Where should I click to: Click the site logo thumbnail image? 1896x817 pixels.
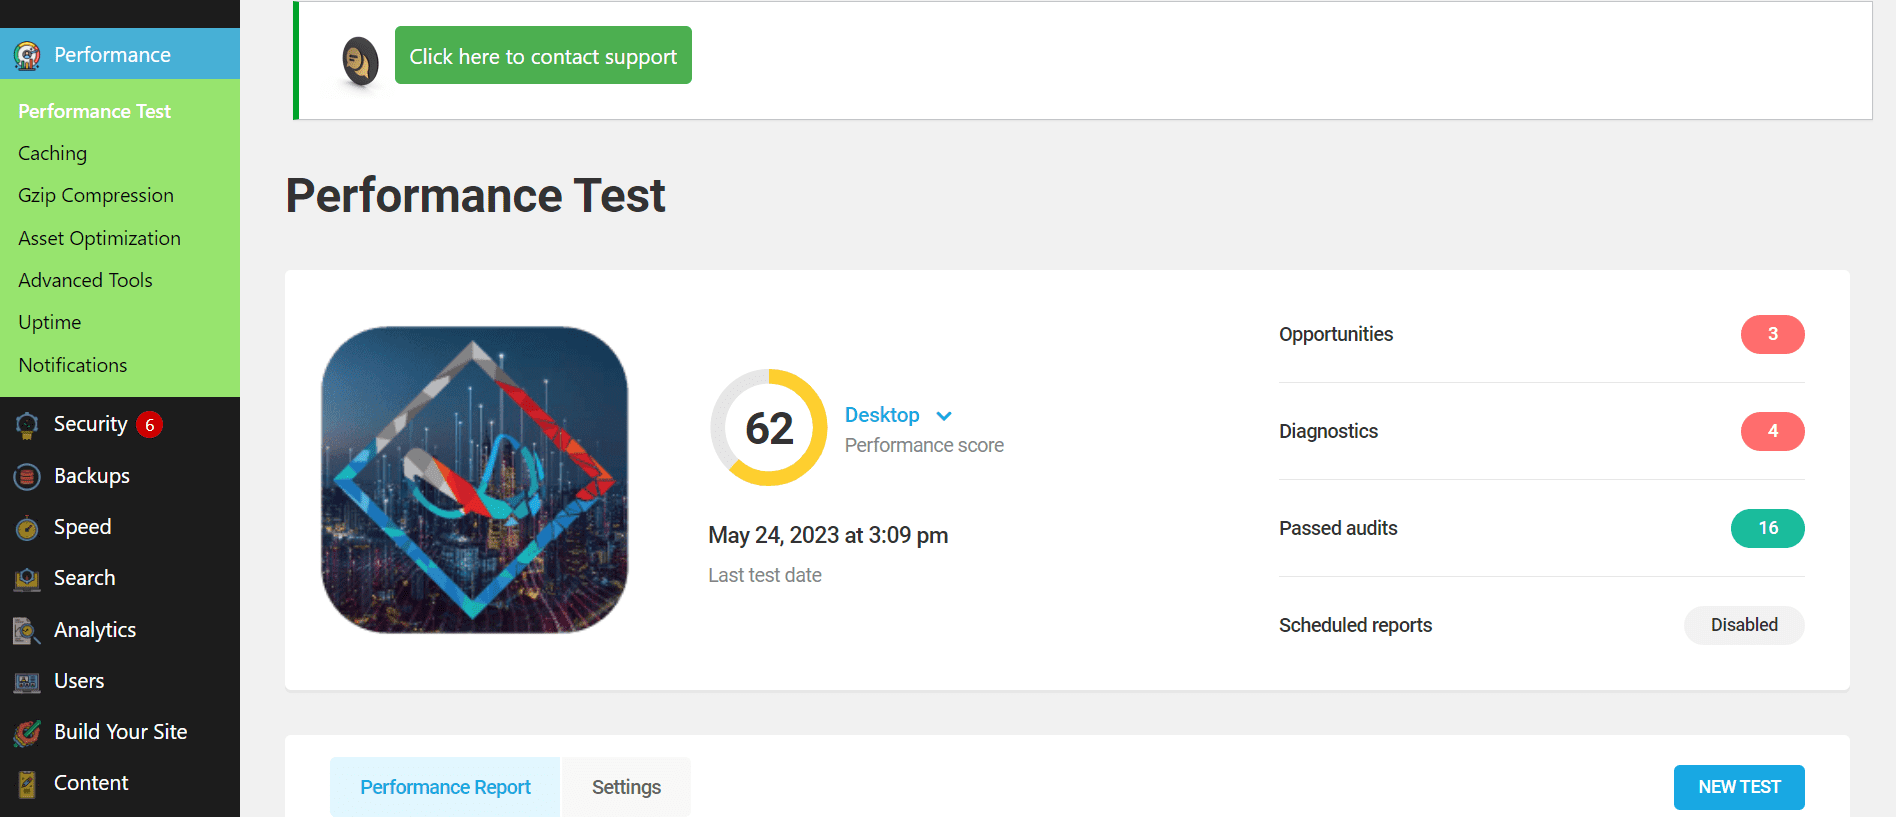pyautogui.click(x=475, y=480)
